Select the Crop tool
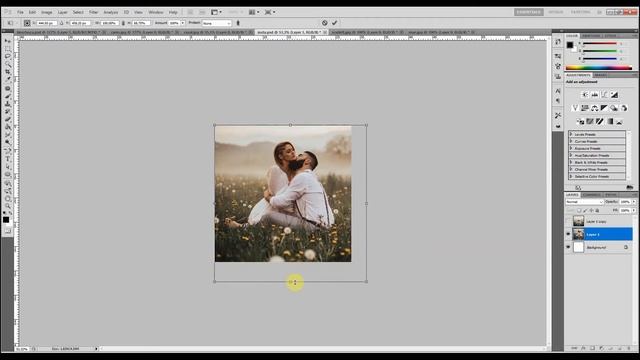 point(7,72)
